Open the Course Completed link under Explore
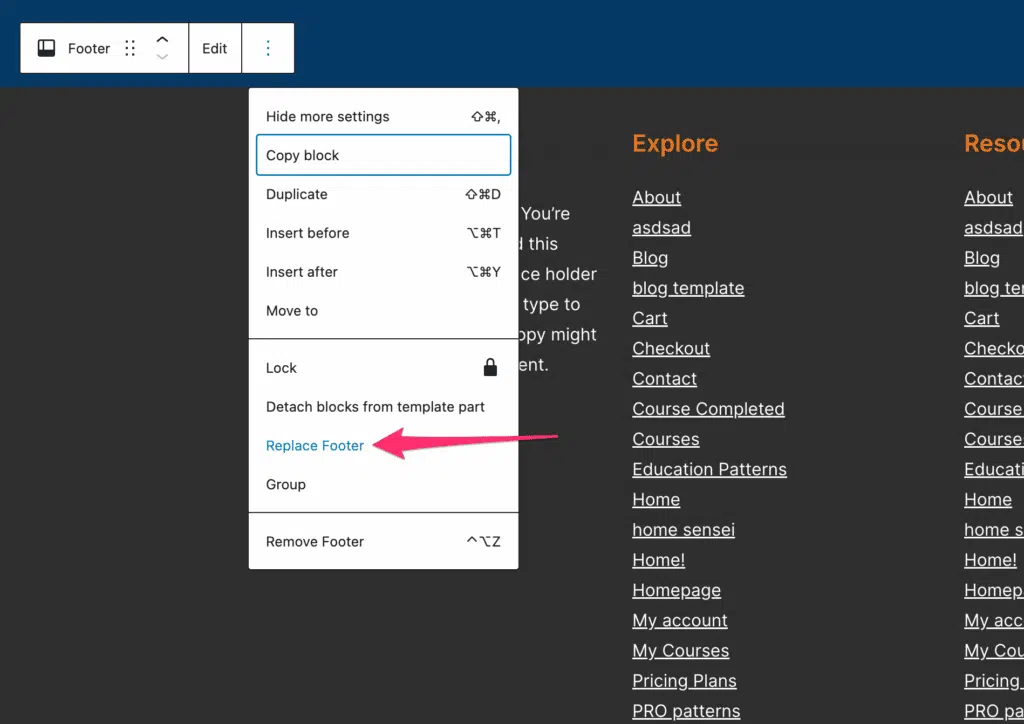The width and height of the screenshot is (1024, 724). [x=708, y=409]
